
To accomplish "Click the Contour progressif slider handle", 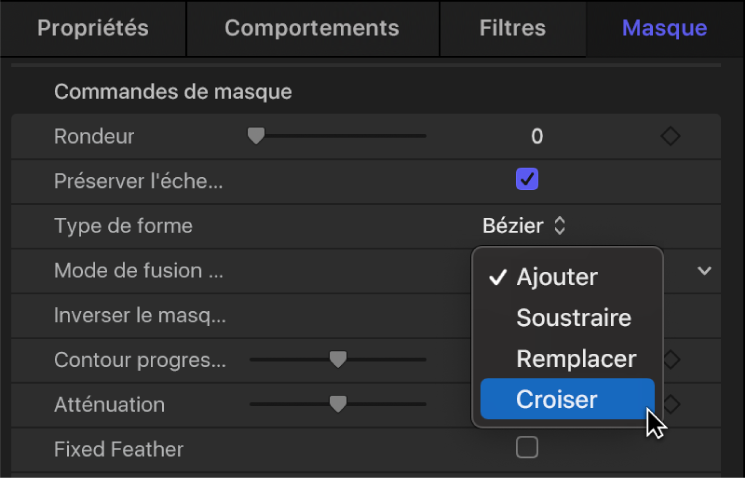I will pyautogui.click(x=339, y=359).
